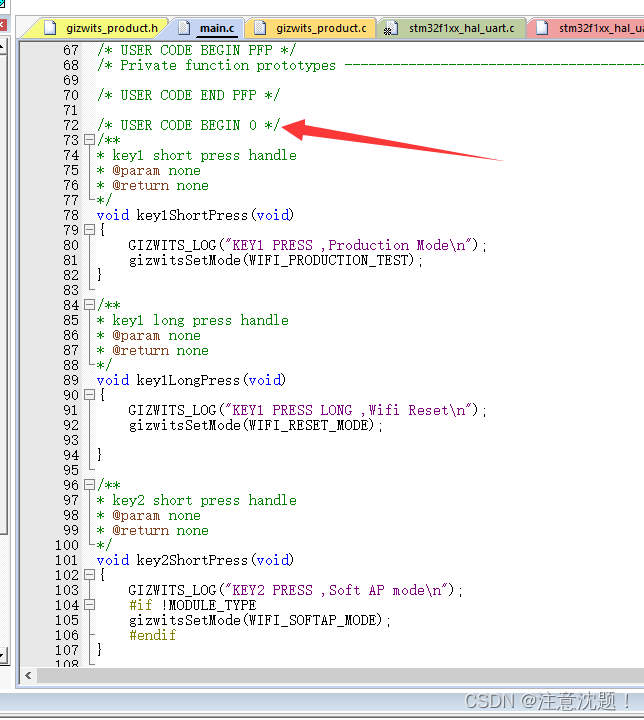
Task: Click the 'gizwitsSetMode(WIFI_SOFTAP_MODE);' line
Action: 260,620
